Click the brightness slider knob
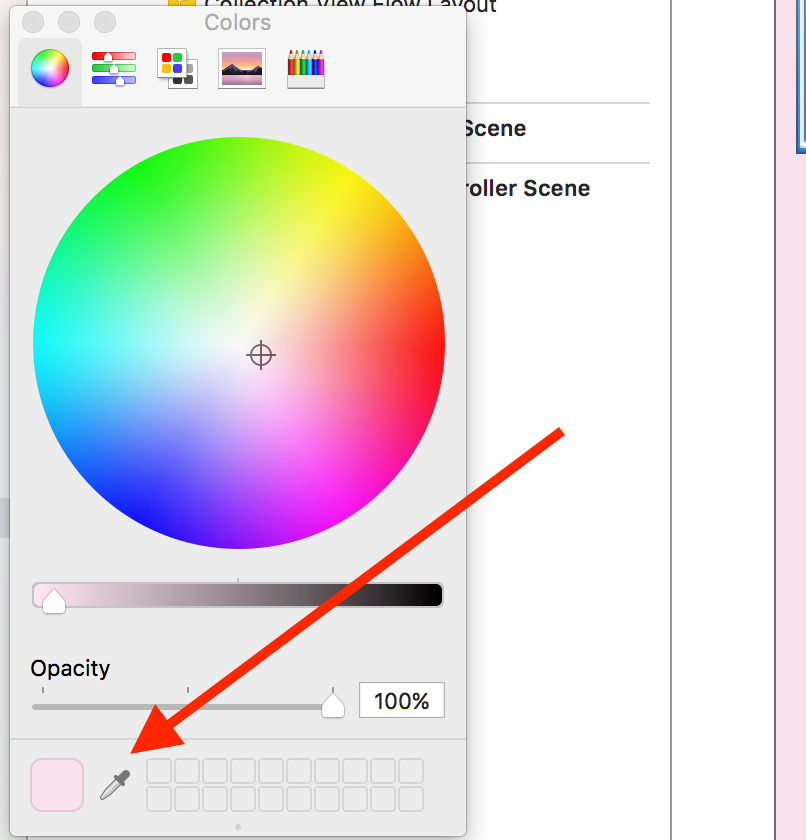 coord(53,598)
